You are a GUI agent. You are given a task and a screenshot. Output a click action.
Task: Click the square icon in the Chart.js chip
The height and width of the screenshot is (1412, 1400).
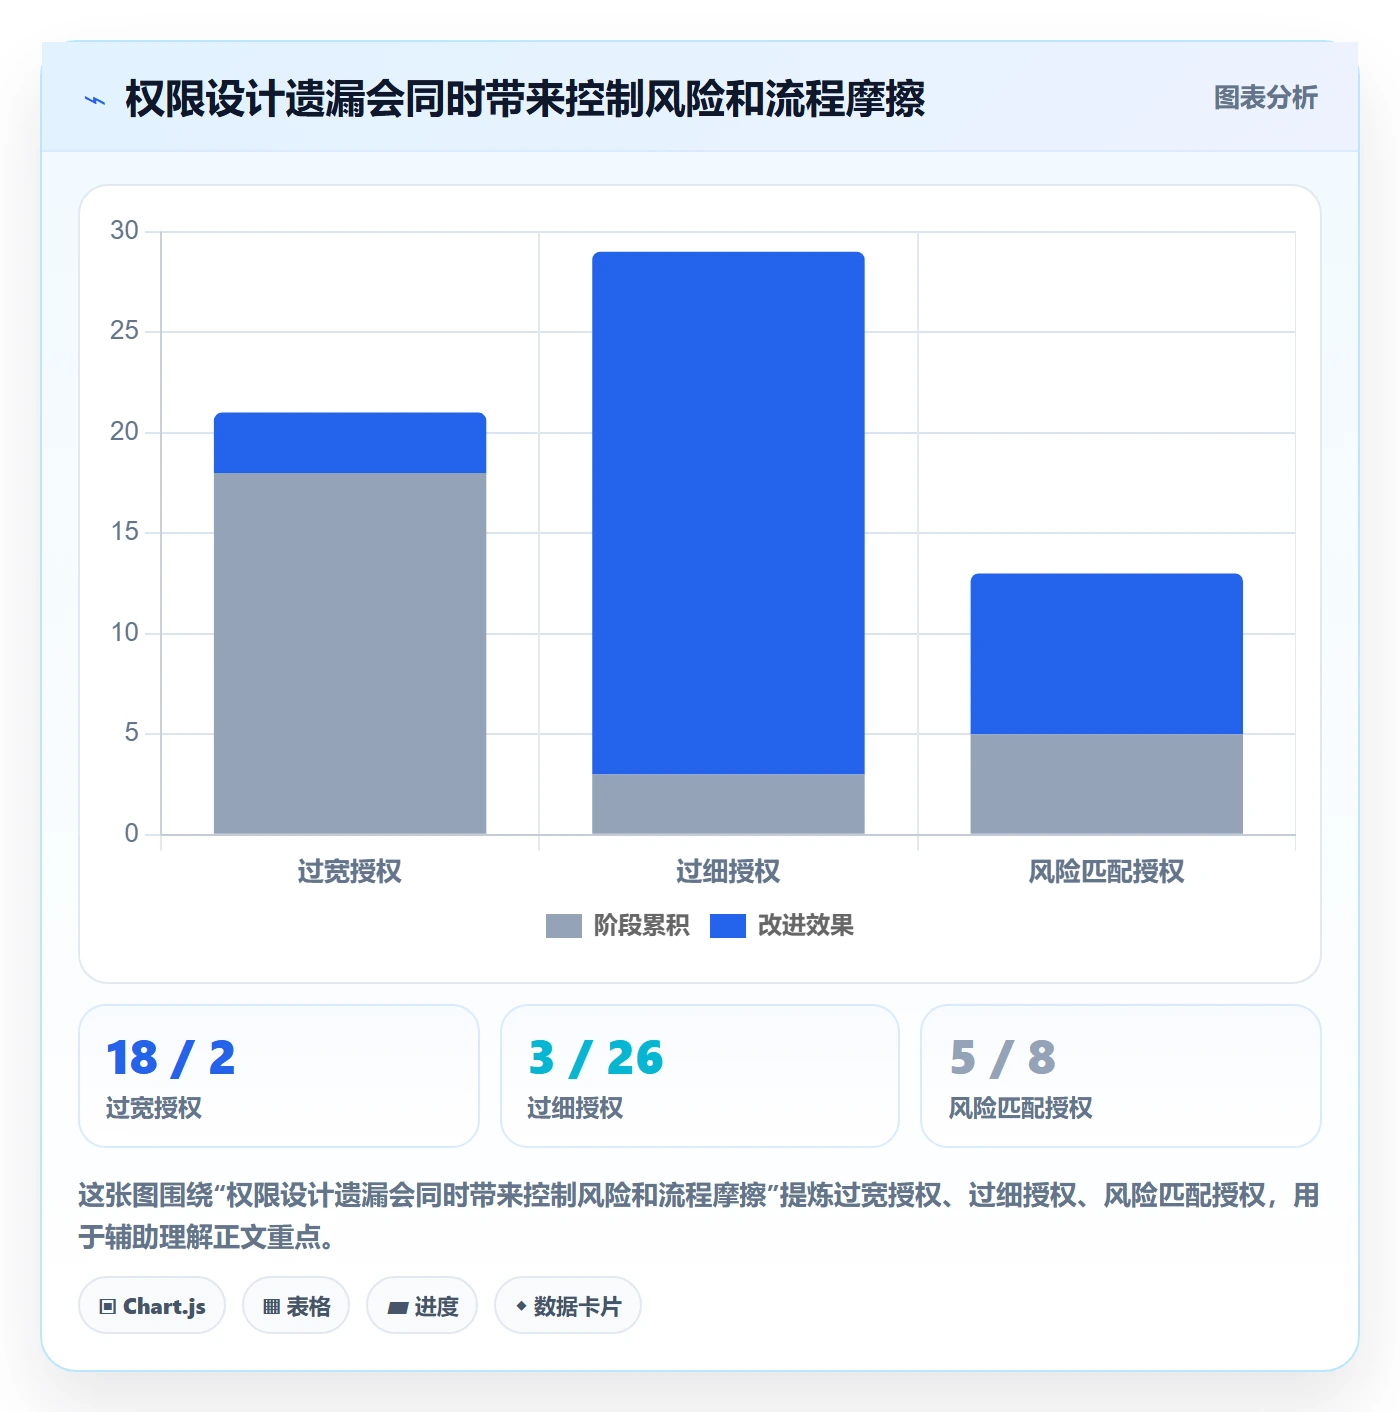(x=108, y=1307)
